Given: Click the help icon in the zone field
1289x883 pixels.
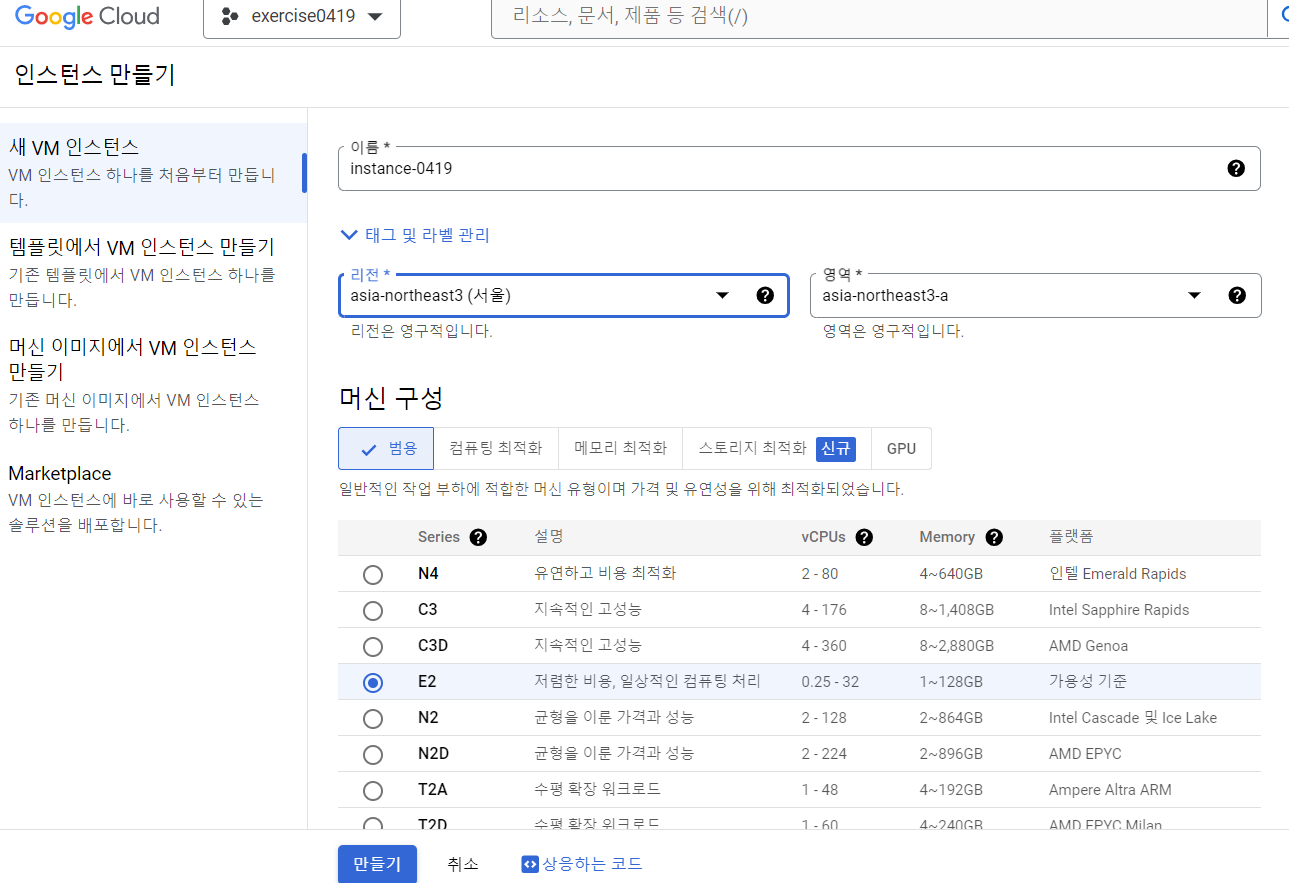Looking at the screenshot, I should (1237, 295).
